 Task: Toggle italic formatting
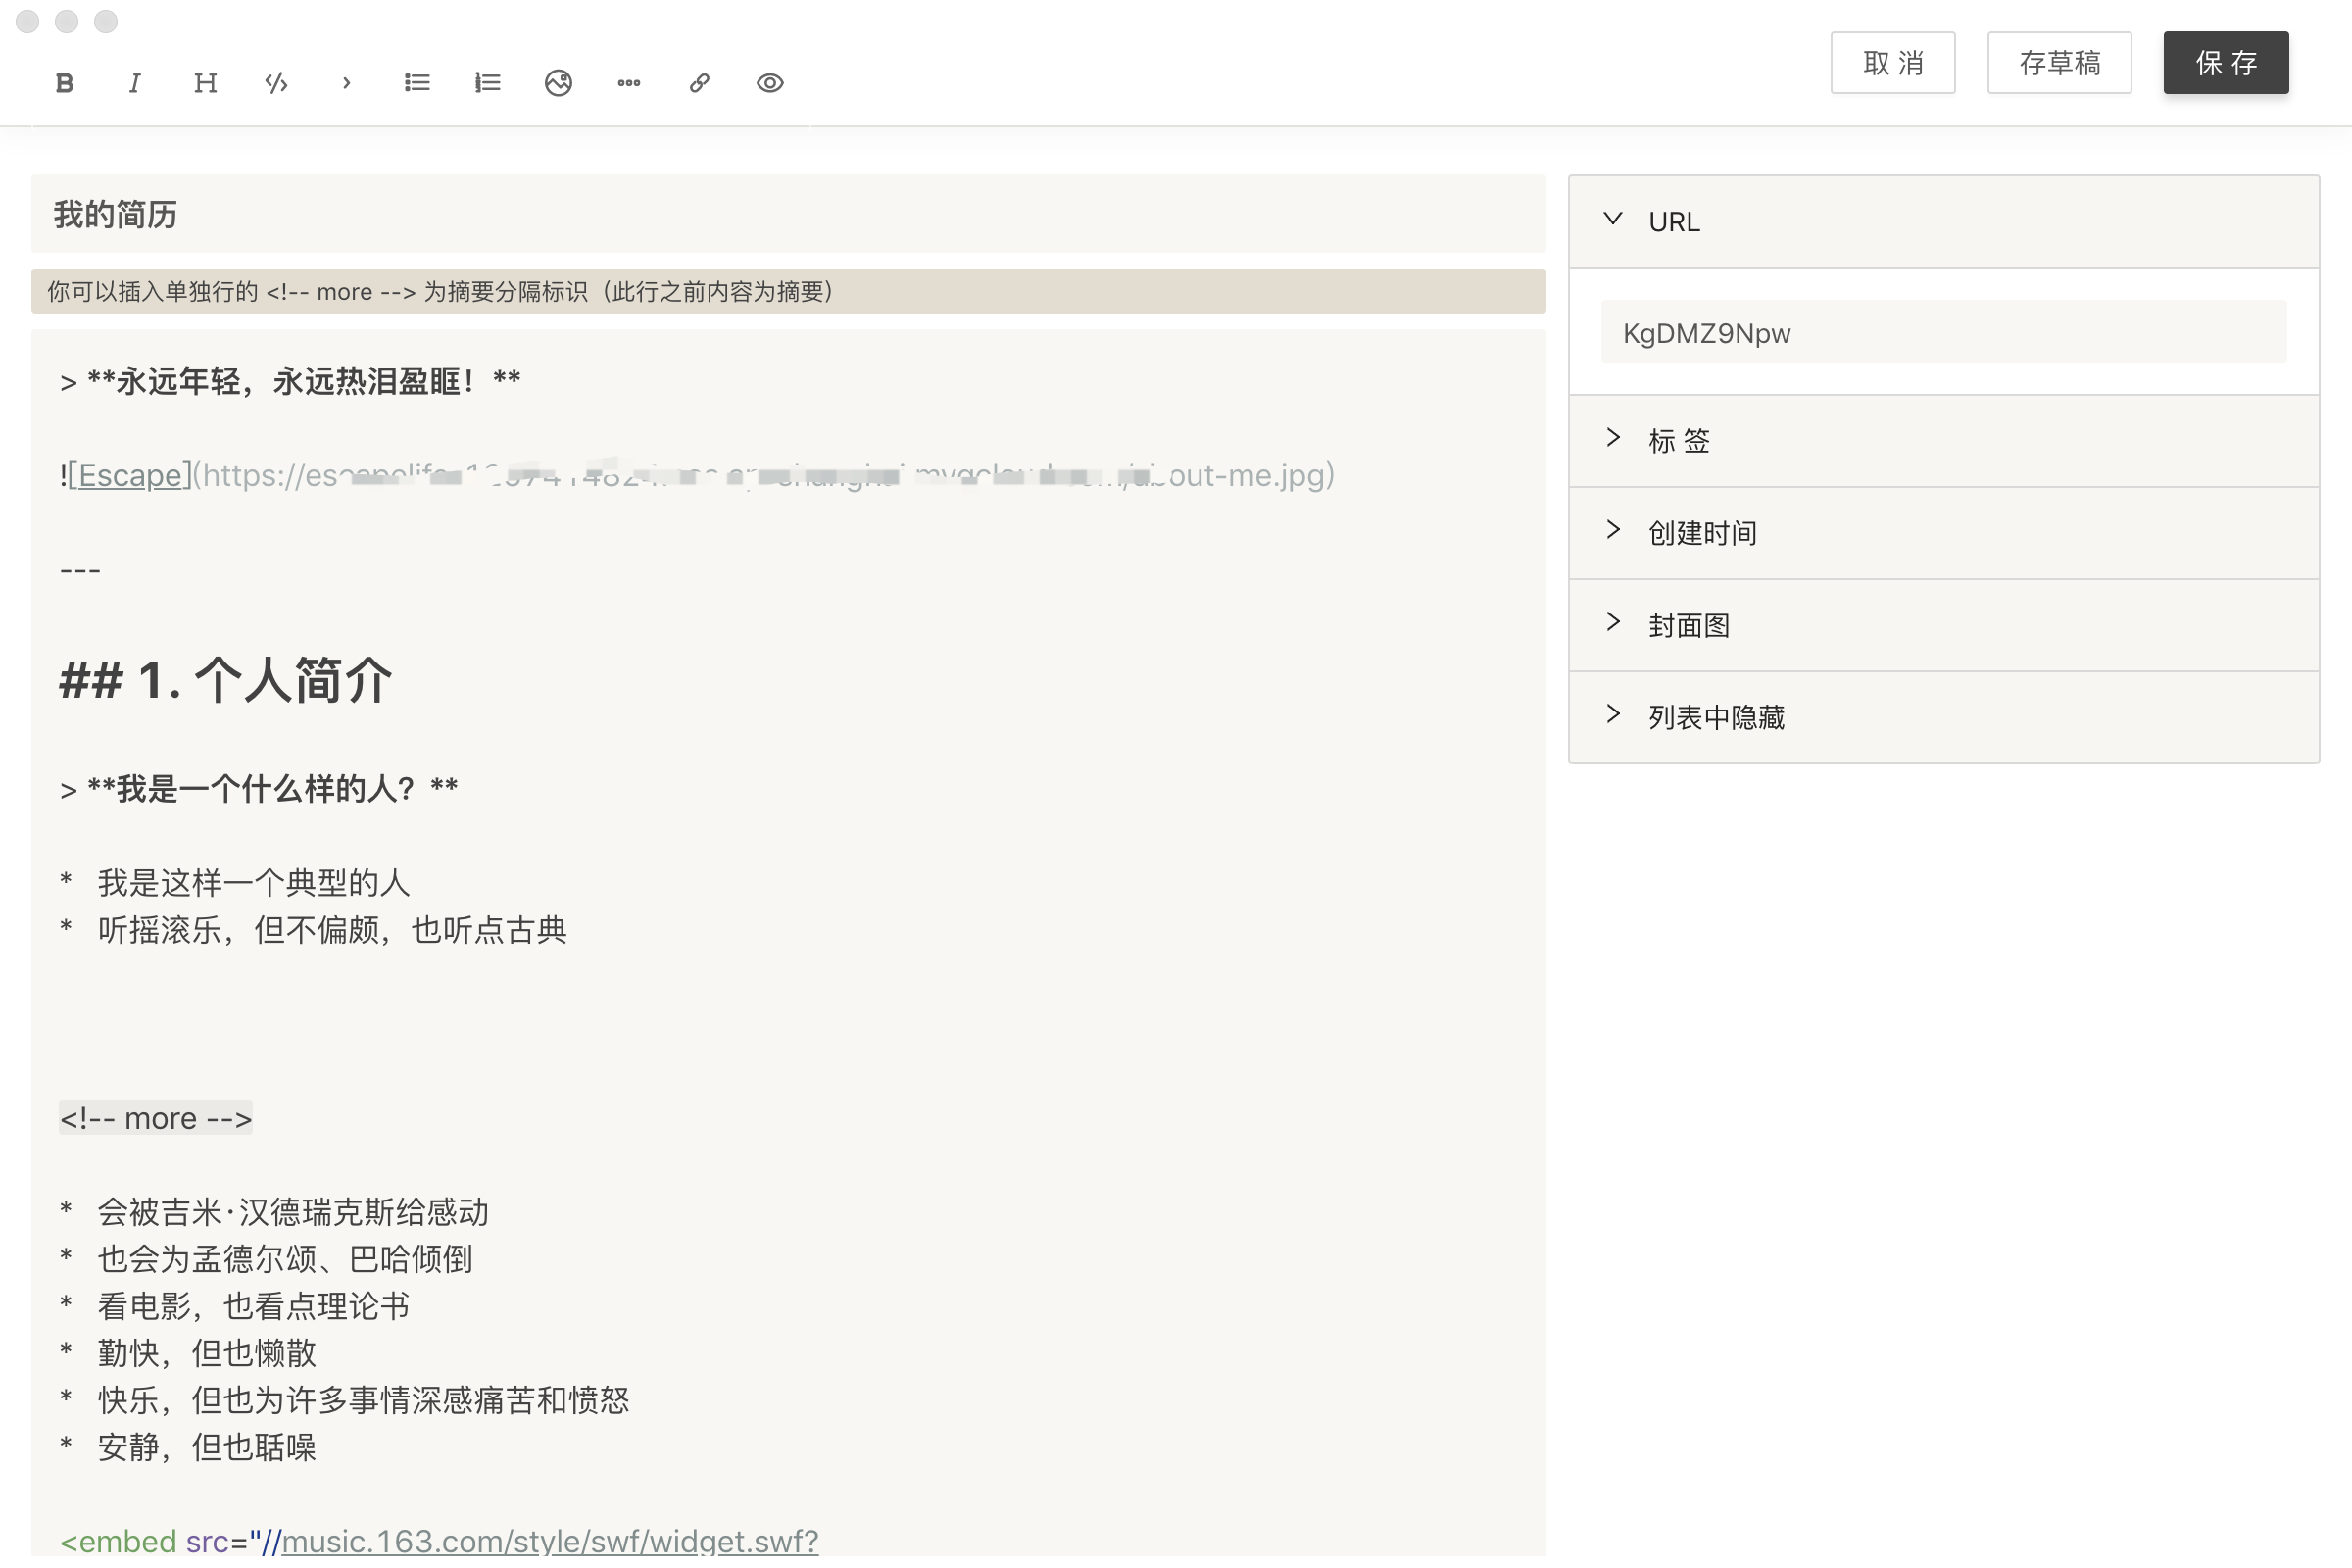(134, 83)
